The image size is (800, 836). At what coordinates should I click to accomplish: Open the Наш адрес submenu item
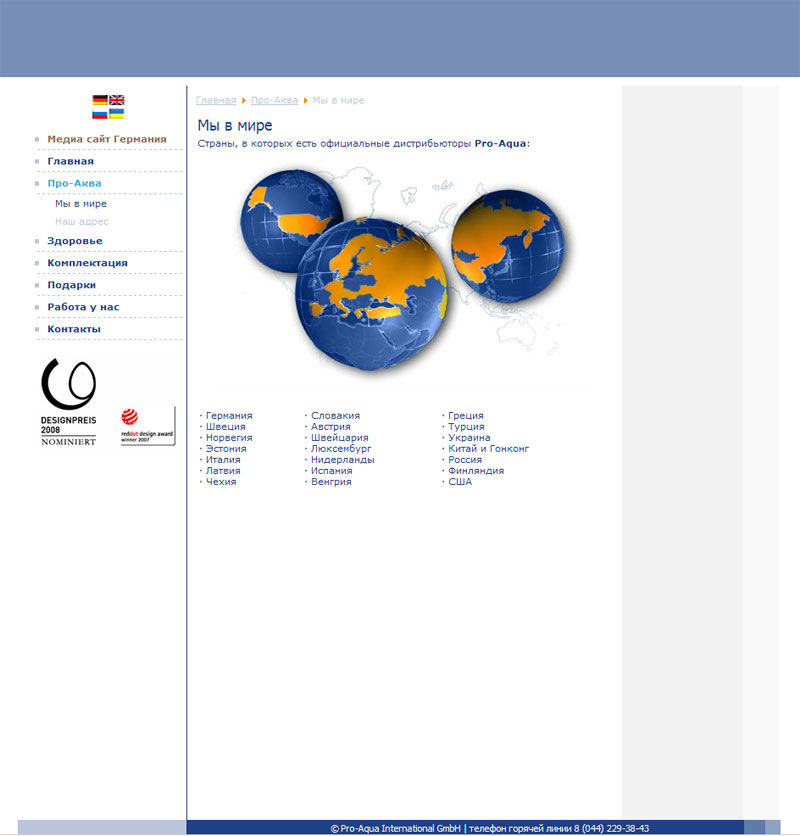point(82,221)
